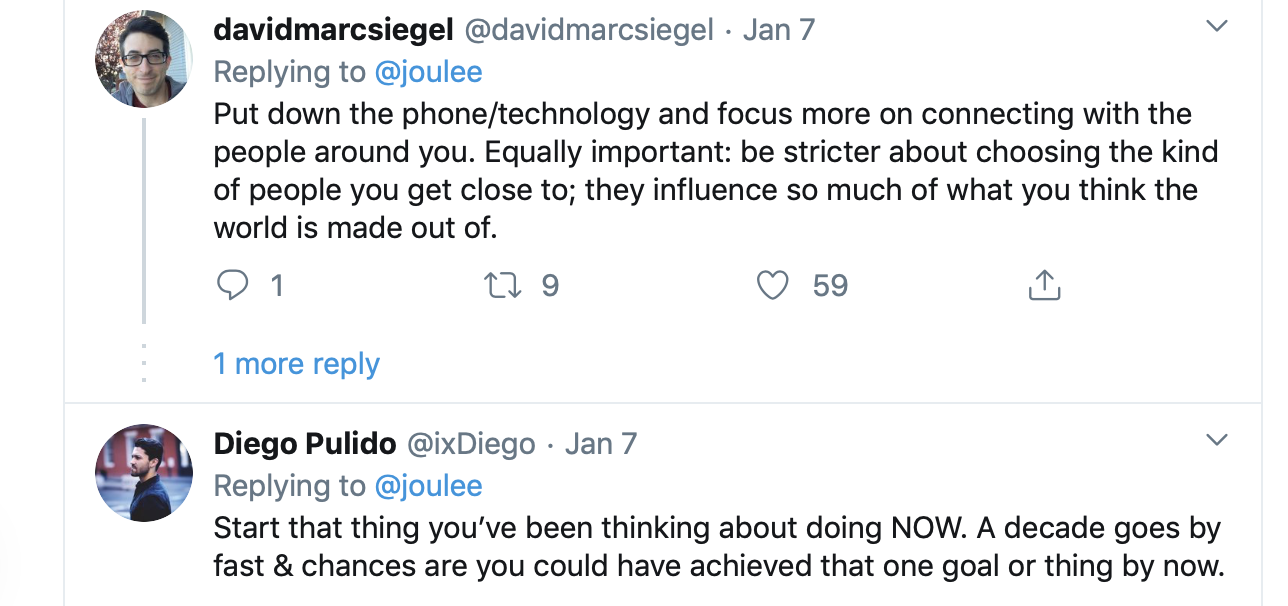Screen dimensions: 1288x606
Task: Open davidmarcsiegel's profile picture
Action: click(x=144, y=60)
